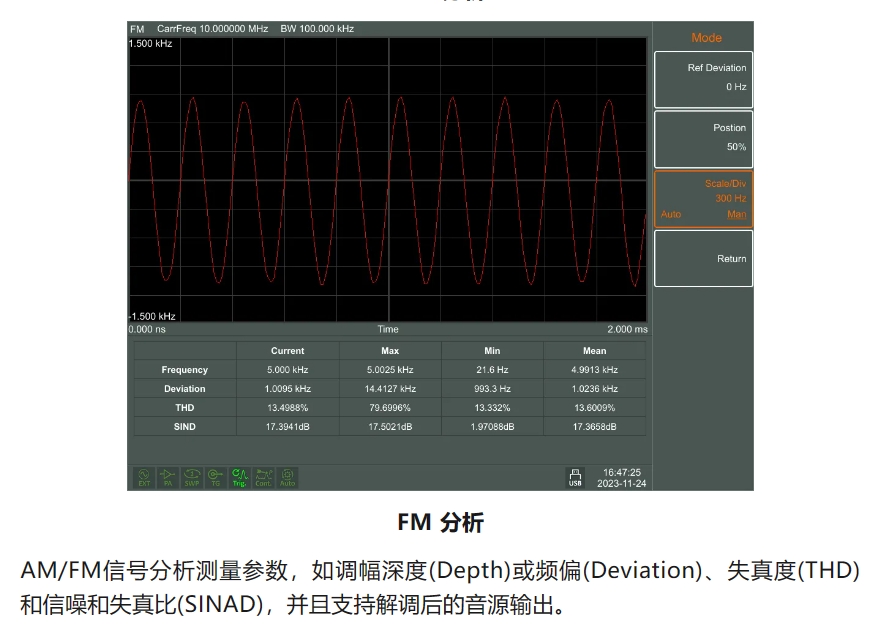This screenshot has height=639, width=880.
Task: Click the PA preamplifier status icon
Action: [167, 478]
